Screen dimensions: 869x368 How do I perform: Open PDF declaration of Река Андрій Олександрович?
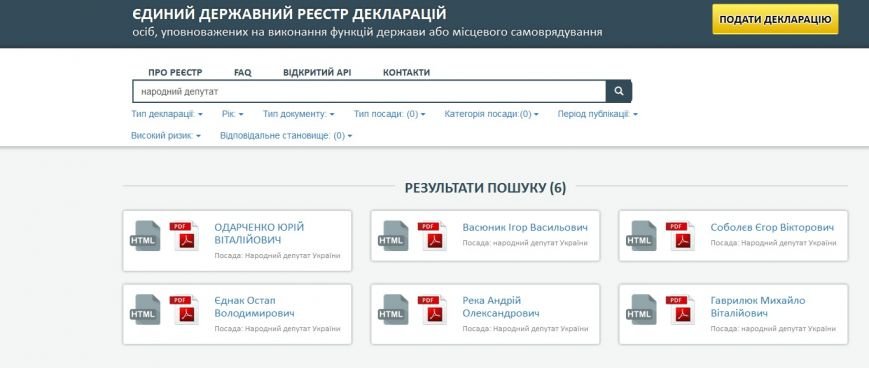[433, 309]
